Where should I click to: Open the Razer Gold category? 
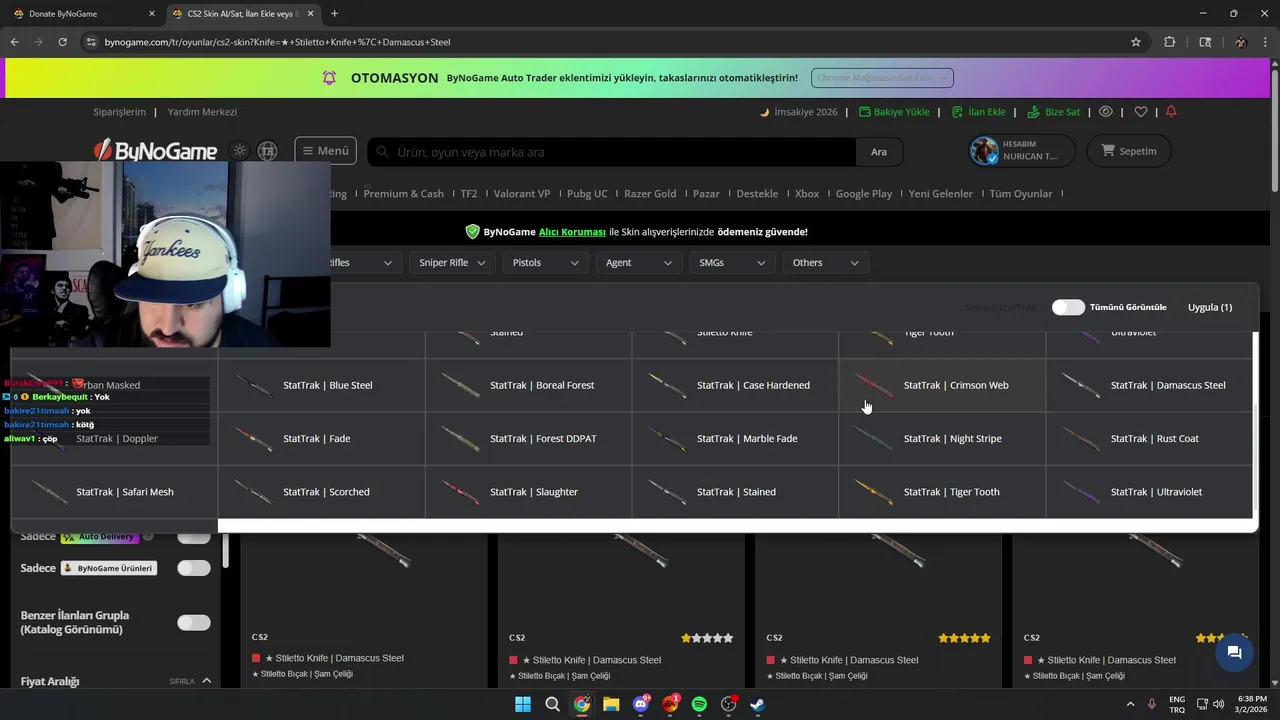click(650, 193)
